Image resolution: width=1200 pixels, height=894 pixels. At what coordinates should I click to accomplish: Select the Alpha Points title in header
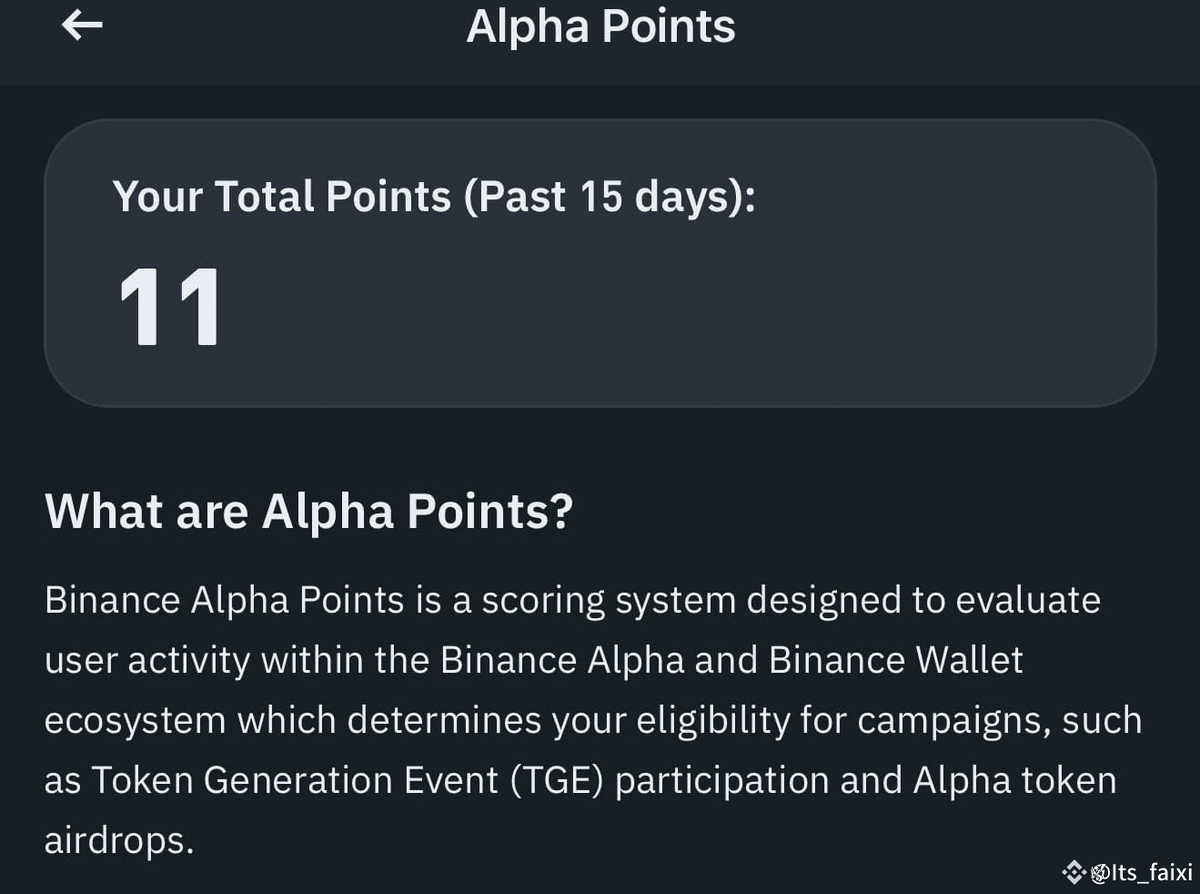[599, 26]
